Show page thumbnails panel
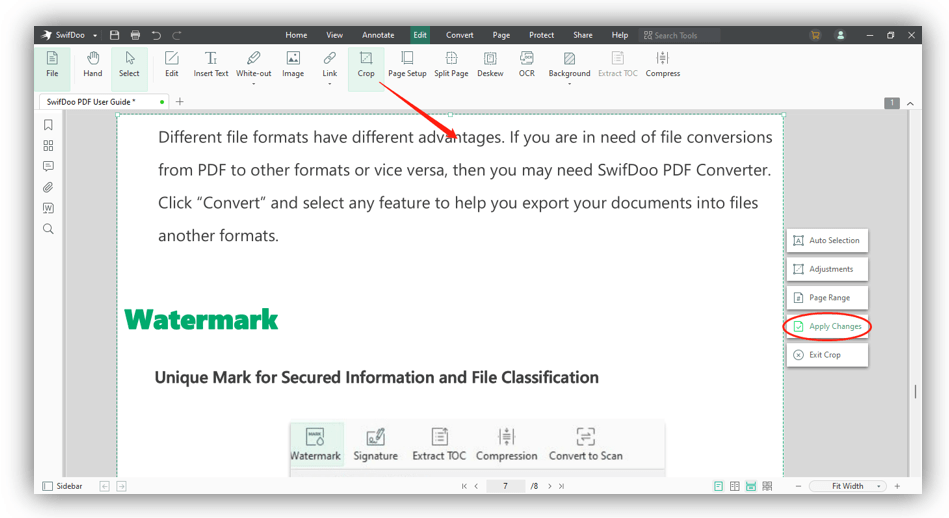Viewport: 949px width, 518px height. (48, 146)
